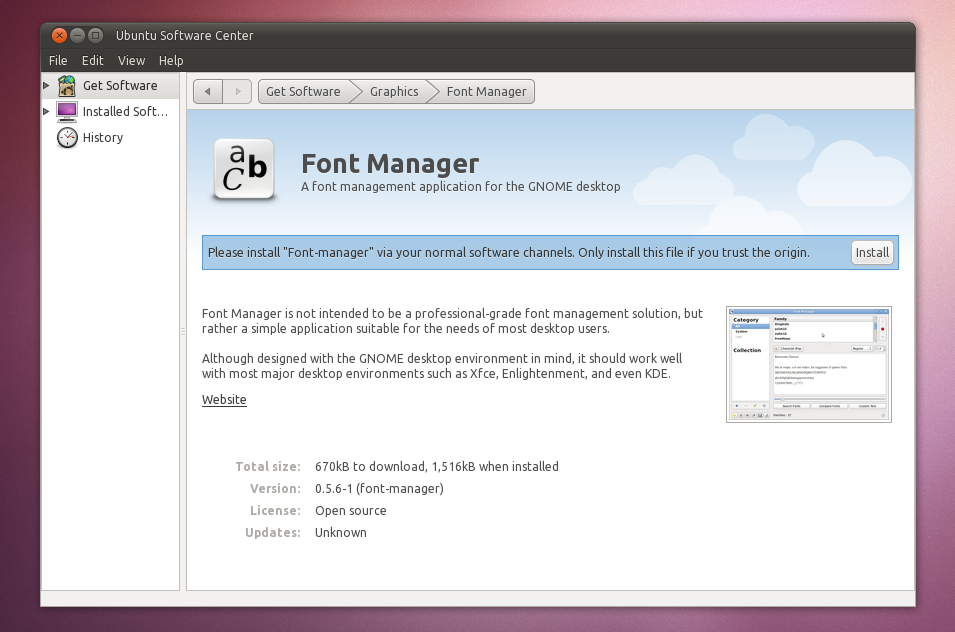This screenshot has height=632, width=955.
Task: Click the 'Please install Font-manager' warning text
Action: tap(509, 253)
